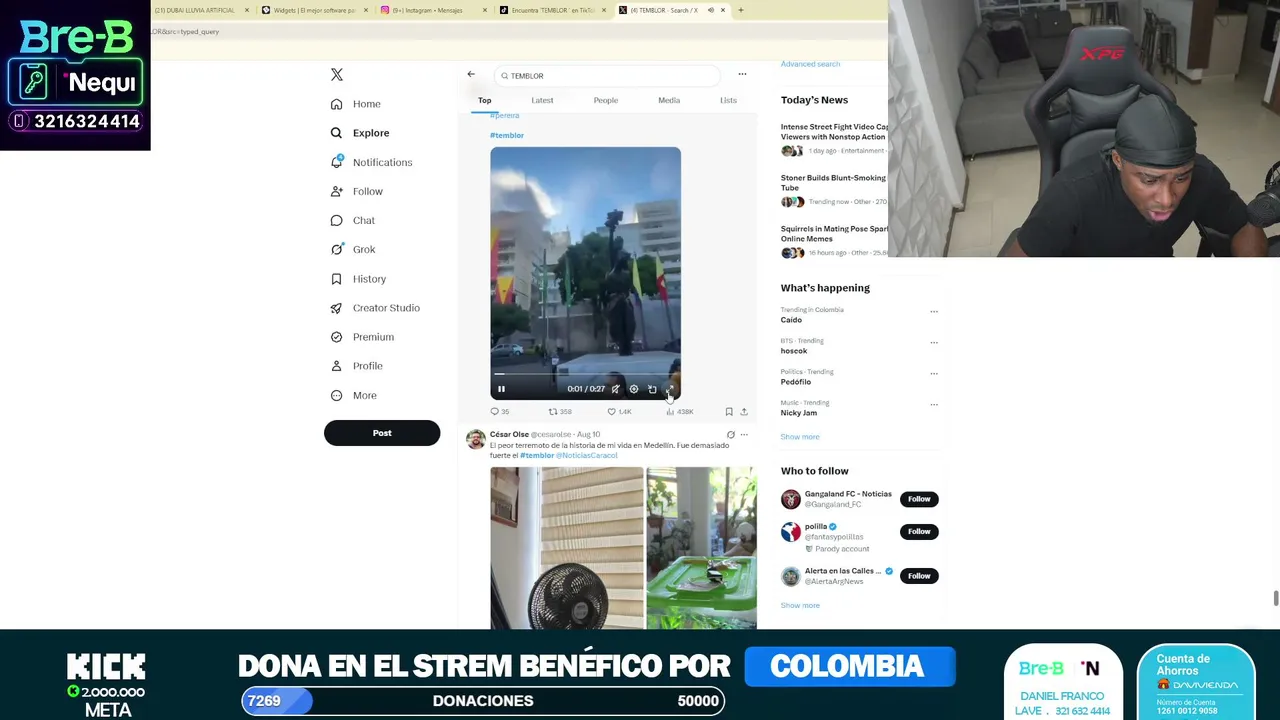
Task: Open more options on César Olse post
Action: click(x=744, y=435)
